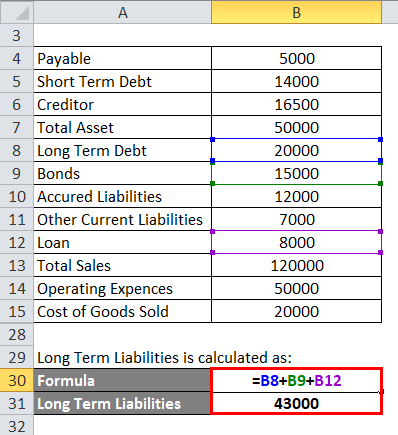The width and height of the screenshot is (398, 435).
Task: Click the 'Loan' cell
Action: coord(122,242)
